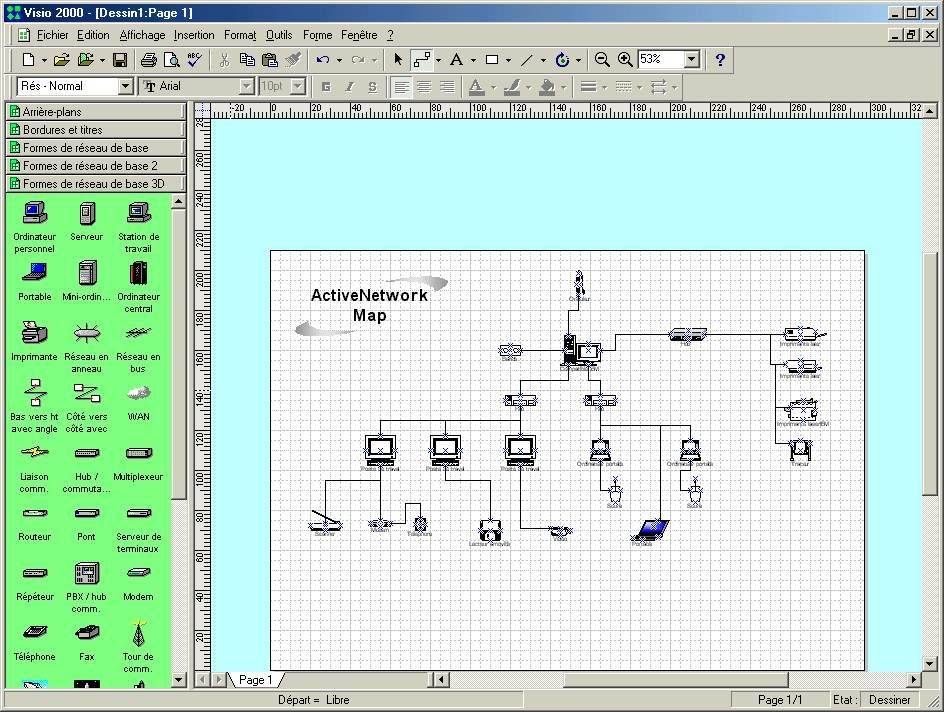Select the Pointer tool arrow
The height and width of the screenshot is (712, 944).
click(x=398, y=60)
